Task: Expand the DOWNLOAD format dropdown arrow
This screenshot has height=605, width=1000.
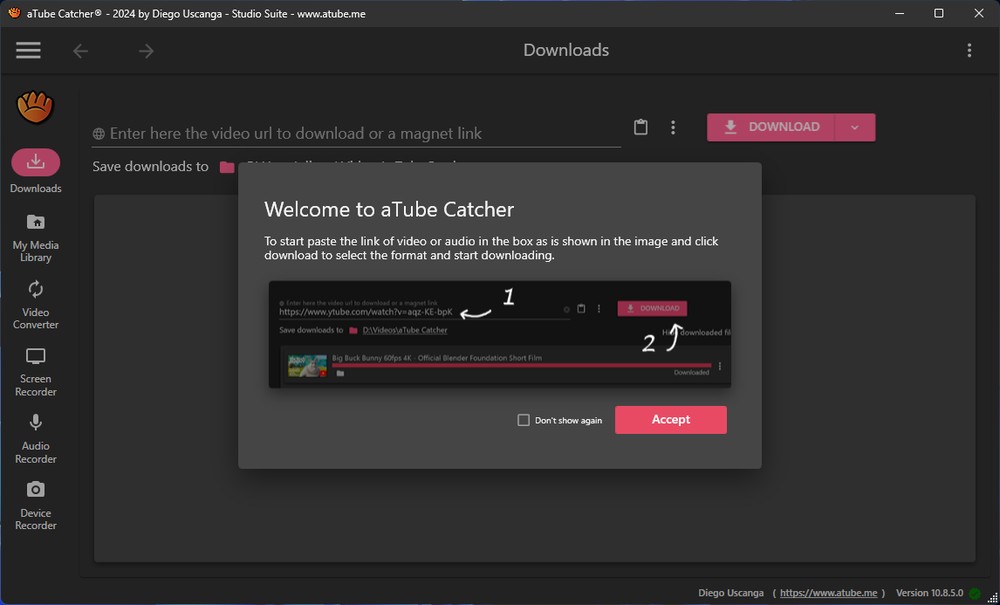Action: click(x=855, y=127)
